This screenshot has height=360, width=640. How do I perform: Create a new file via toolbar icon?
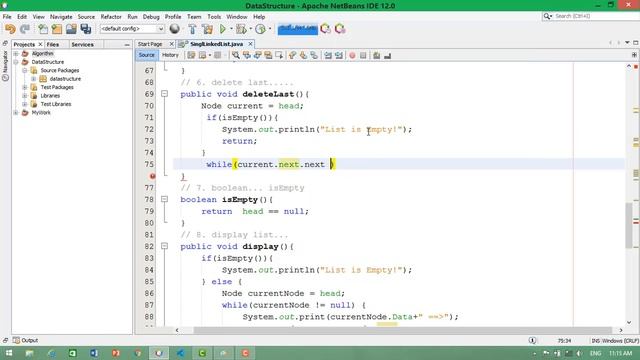tap(43, 29)
